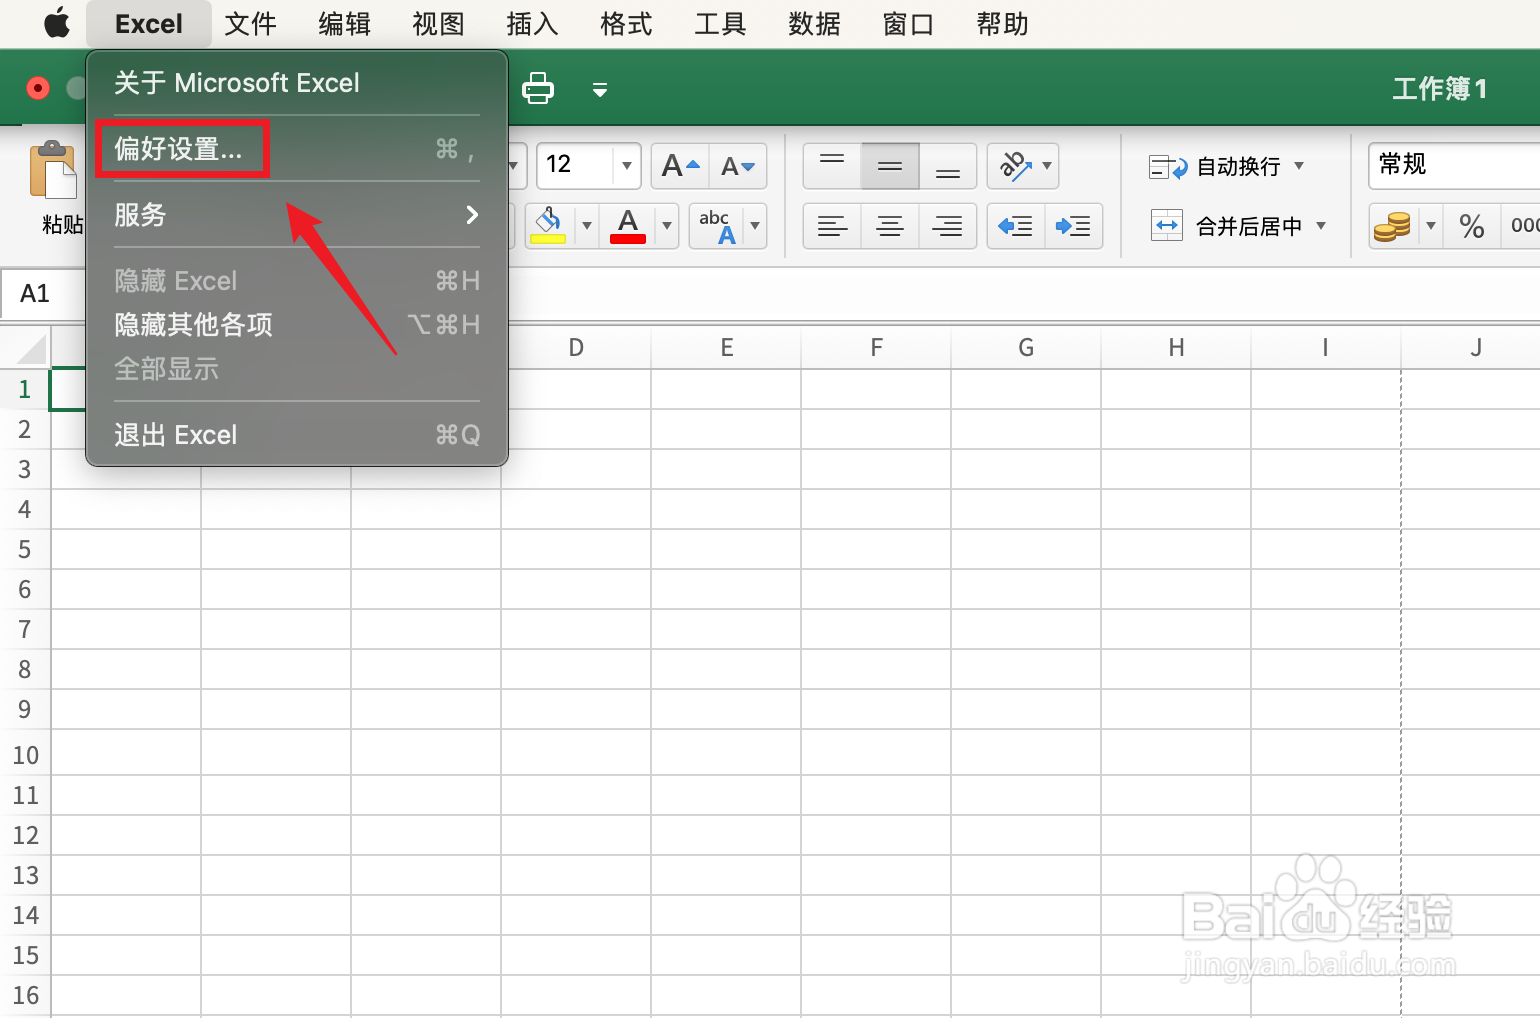
Task: Increase font size with large A button
Action: click(x=681, y=166)
